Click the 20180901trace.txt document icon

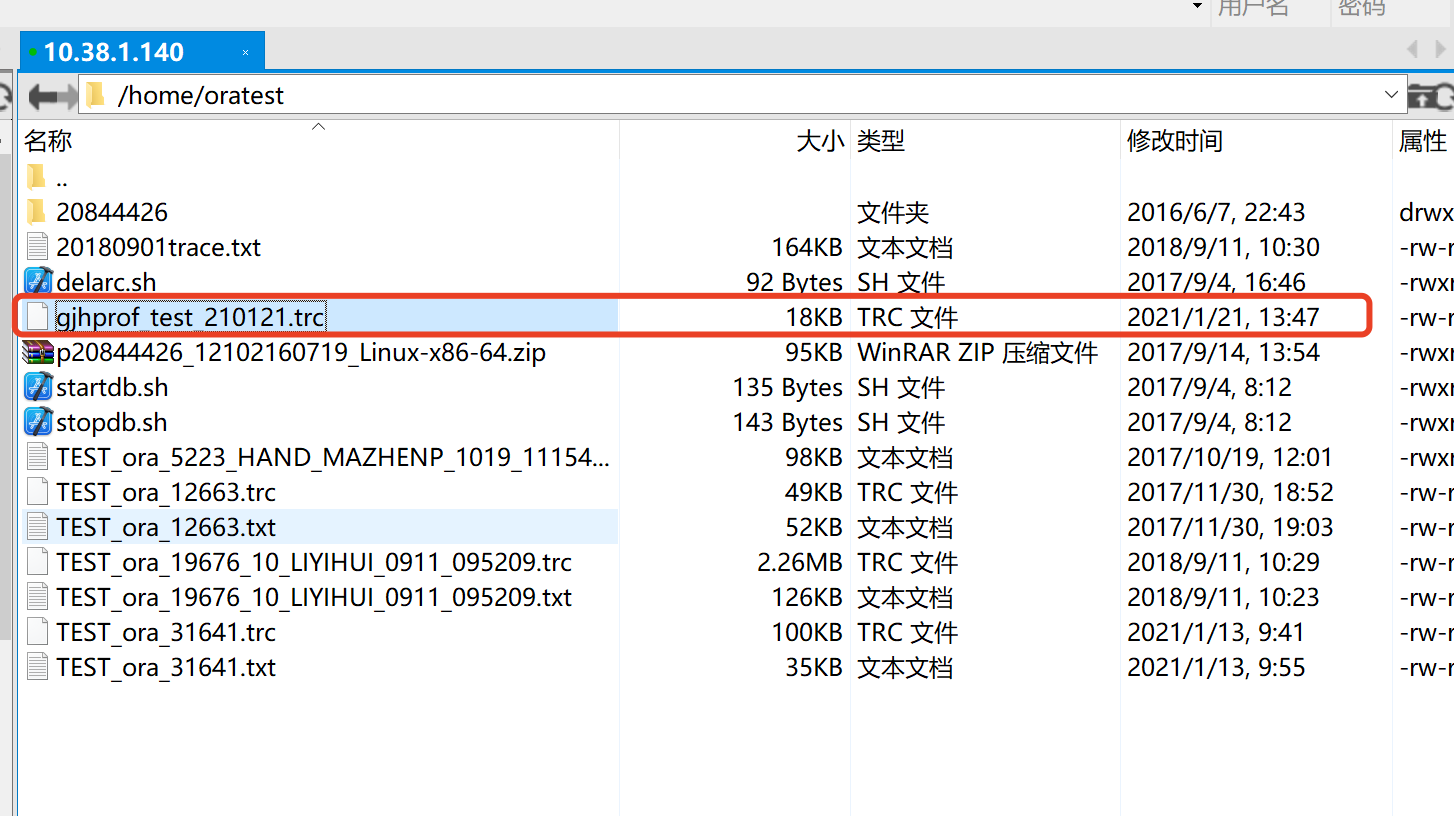pos(38,247)
